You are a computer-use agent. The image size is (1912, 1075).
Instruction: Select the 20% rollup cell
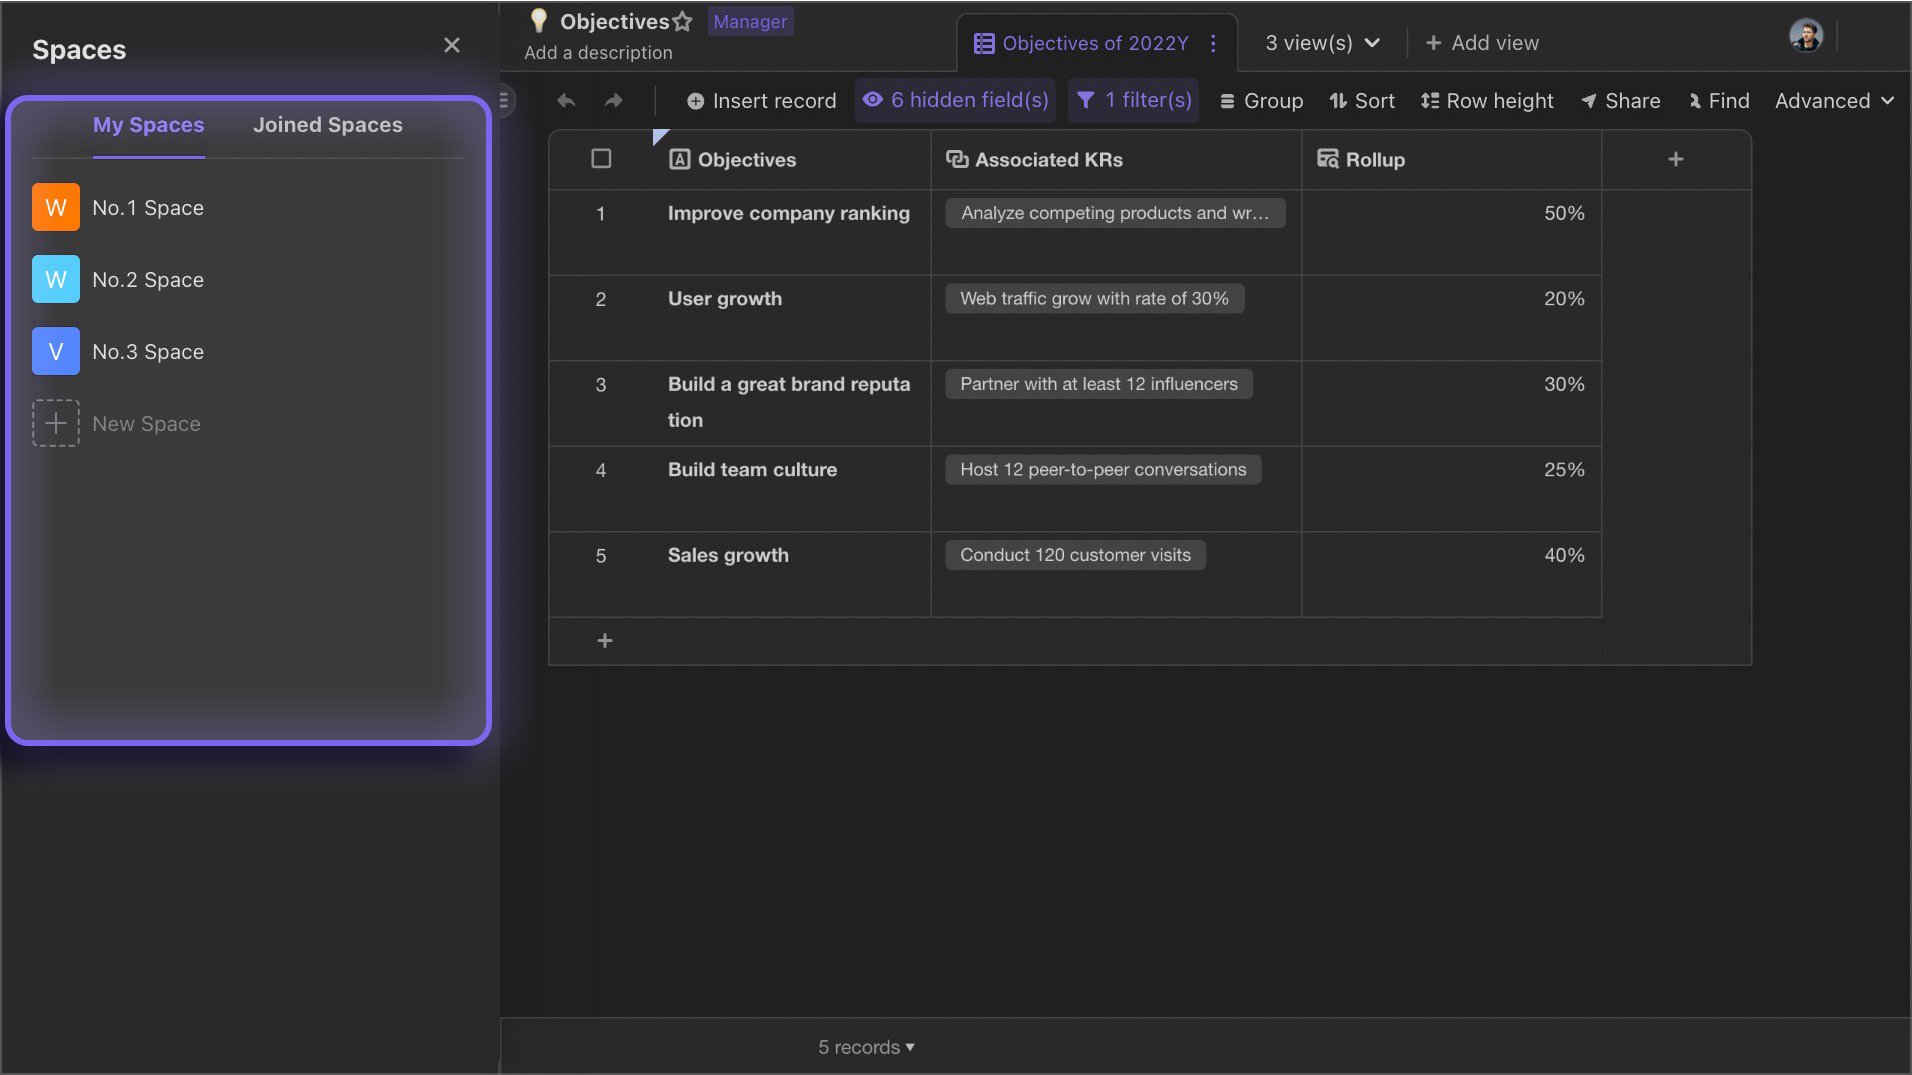(x=1451, y=318)
